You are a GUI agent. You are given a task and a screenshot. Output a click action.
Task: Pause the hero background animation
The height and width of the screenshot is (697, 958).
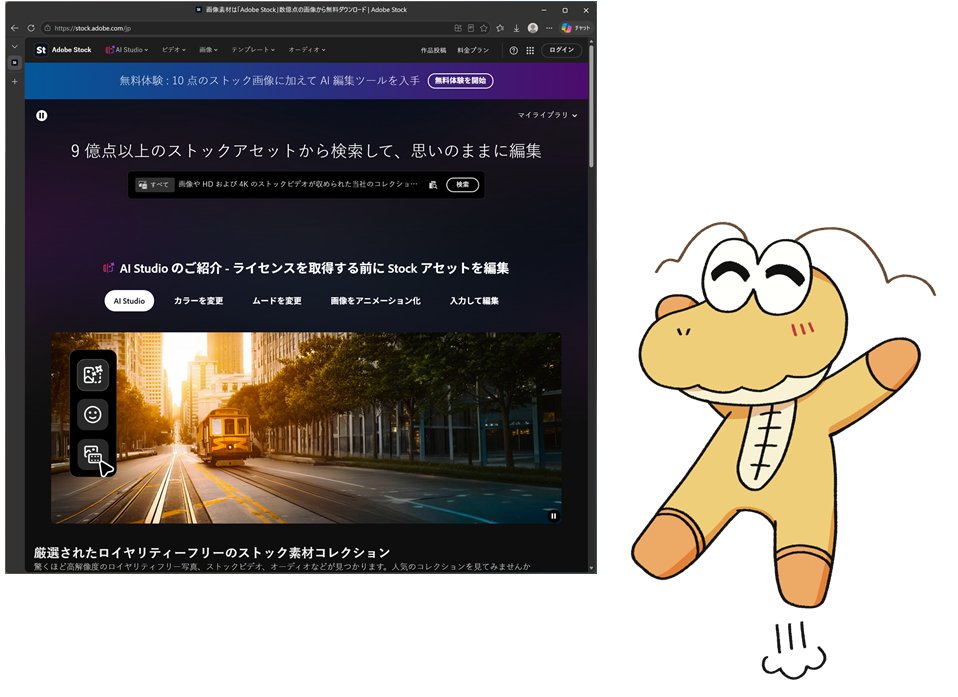click(42, 115)
